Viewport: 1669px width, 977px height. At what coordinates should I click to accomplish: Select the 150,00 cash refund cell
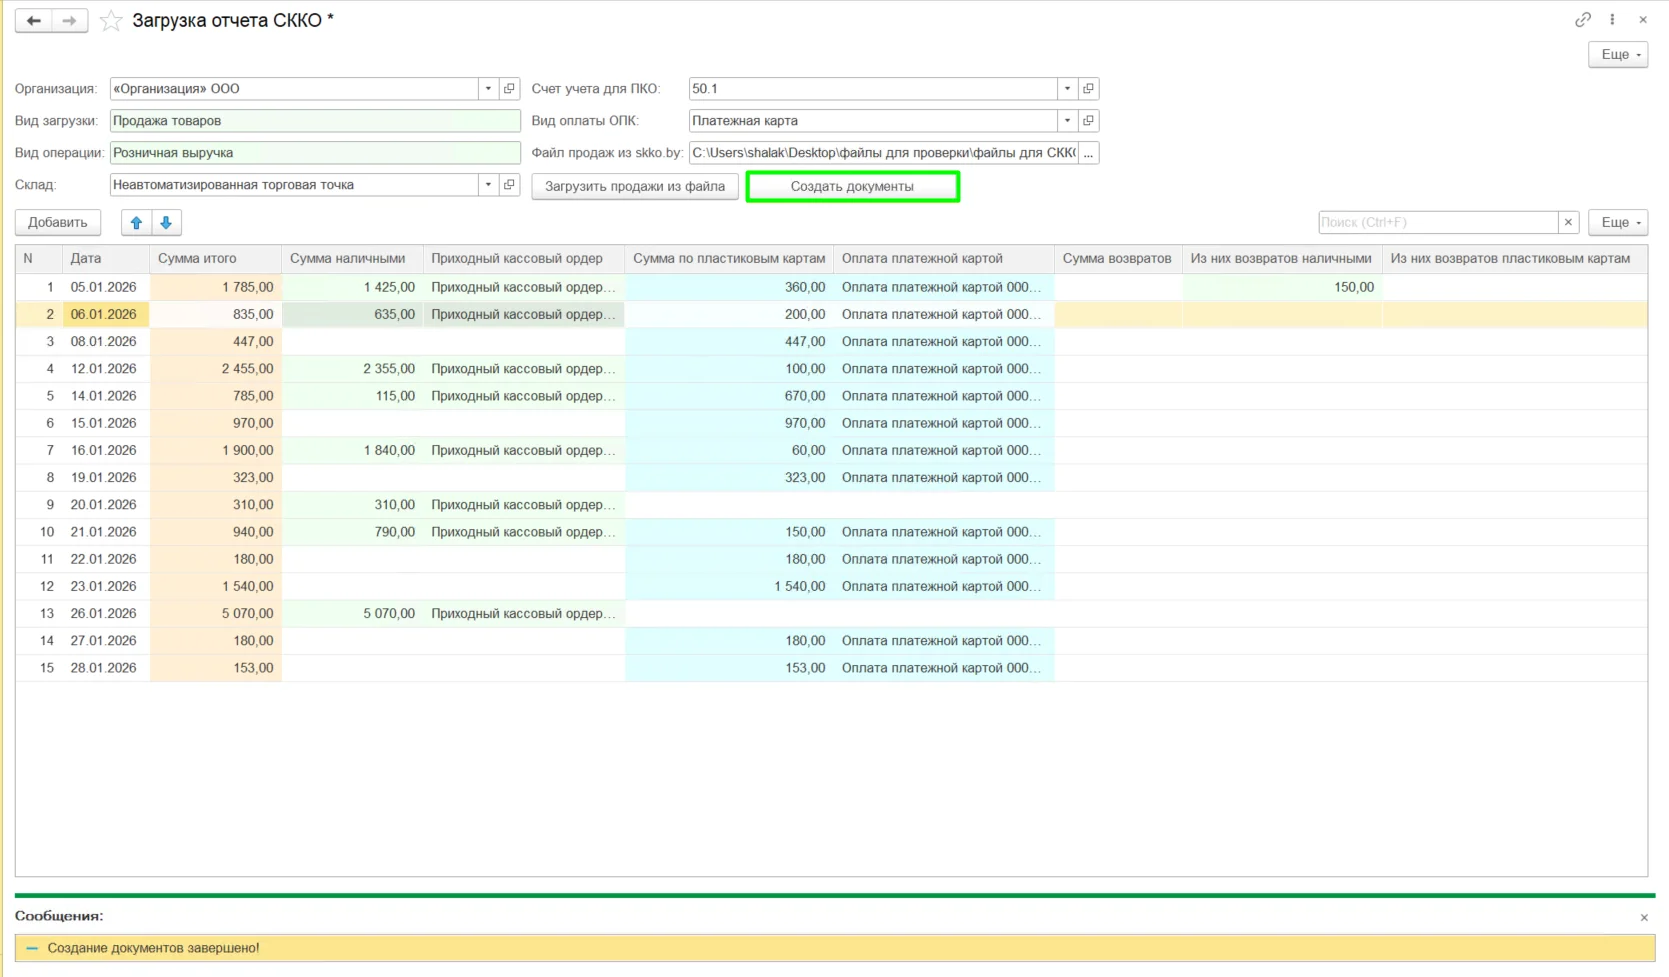(1282, 287)
